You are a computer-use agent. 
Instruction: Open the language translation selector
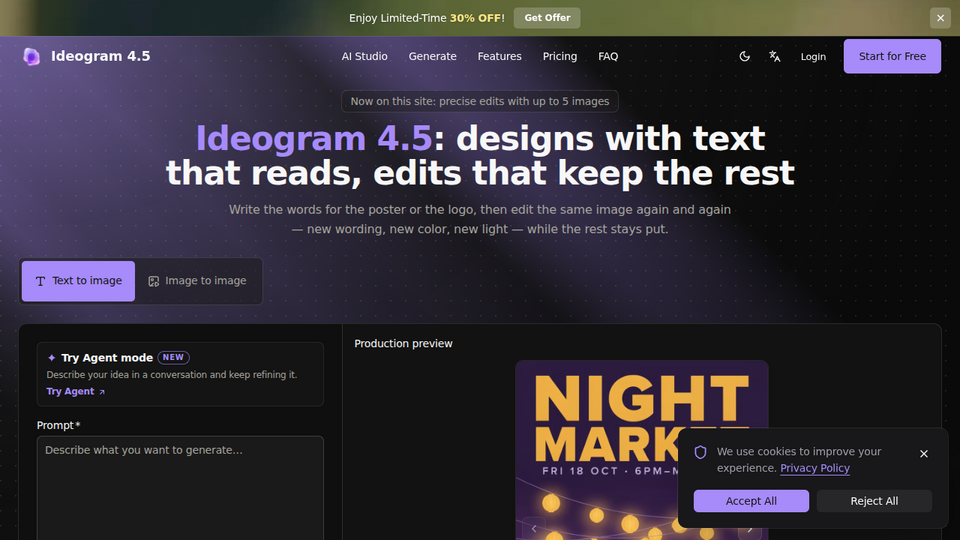774,56
